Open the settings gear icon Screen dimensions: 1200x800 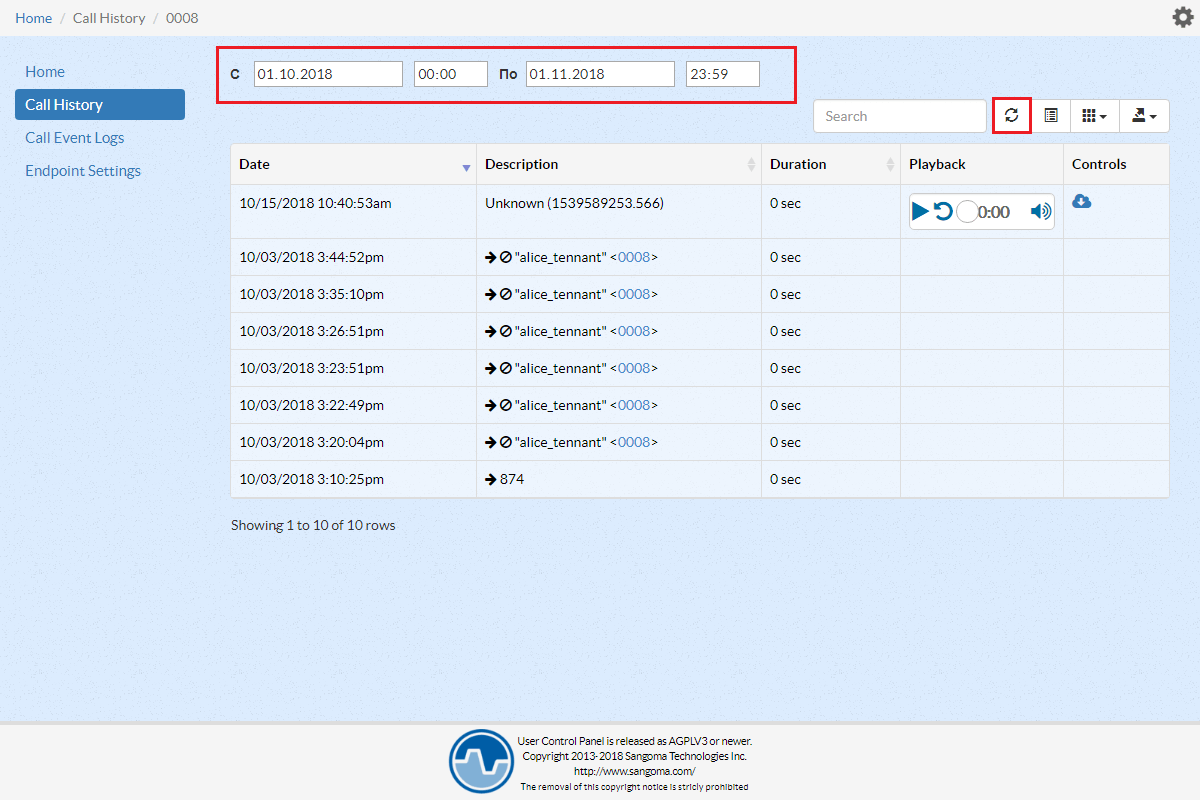(x=1182, y=17)
